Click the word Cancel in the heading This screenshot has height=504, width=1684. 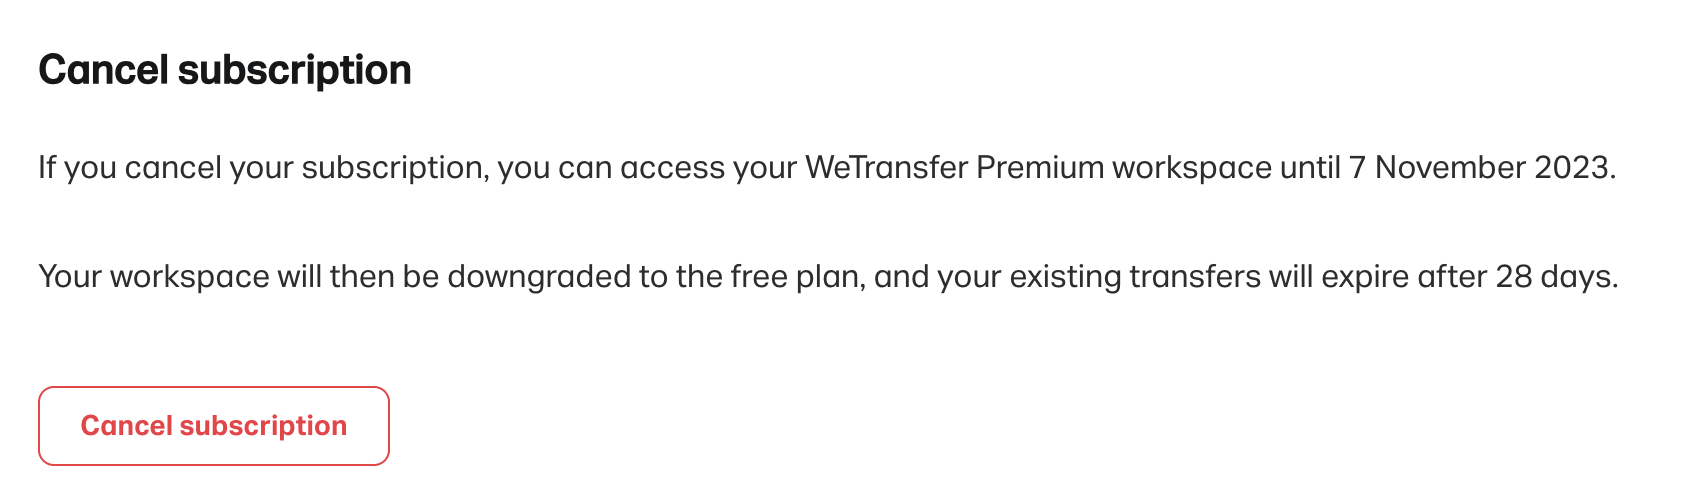click(x=103, y=70)
